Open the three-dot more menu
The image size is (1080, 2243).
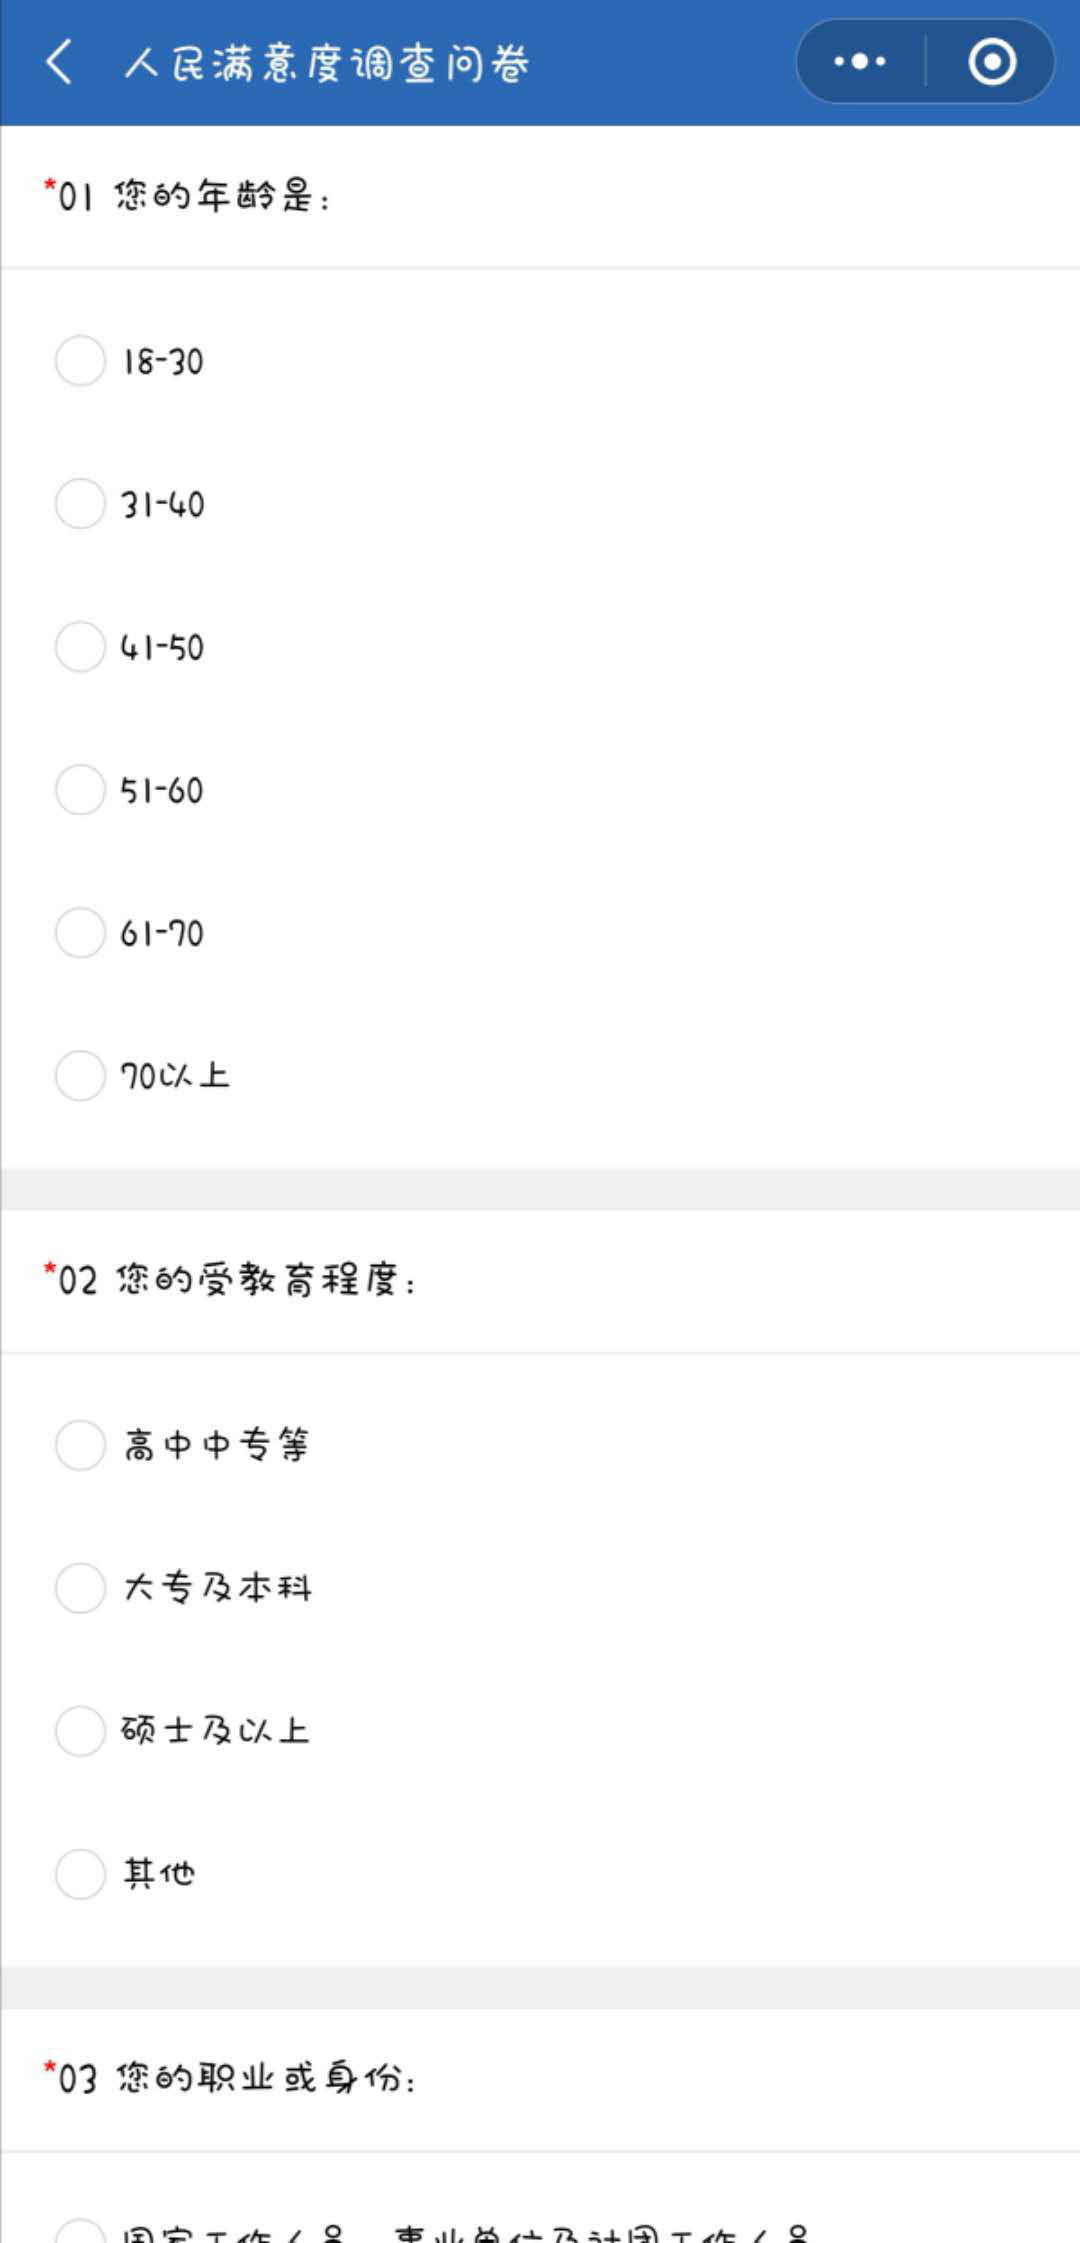[x=860, y=62]
